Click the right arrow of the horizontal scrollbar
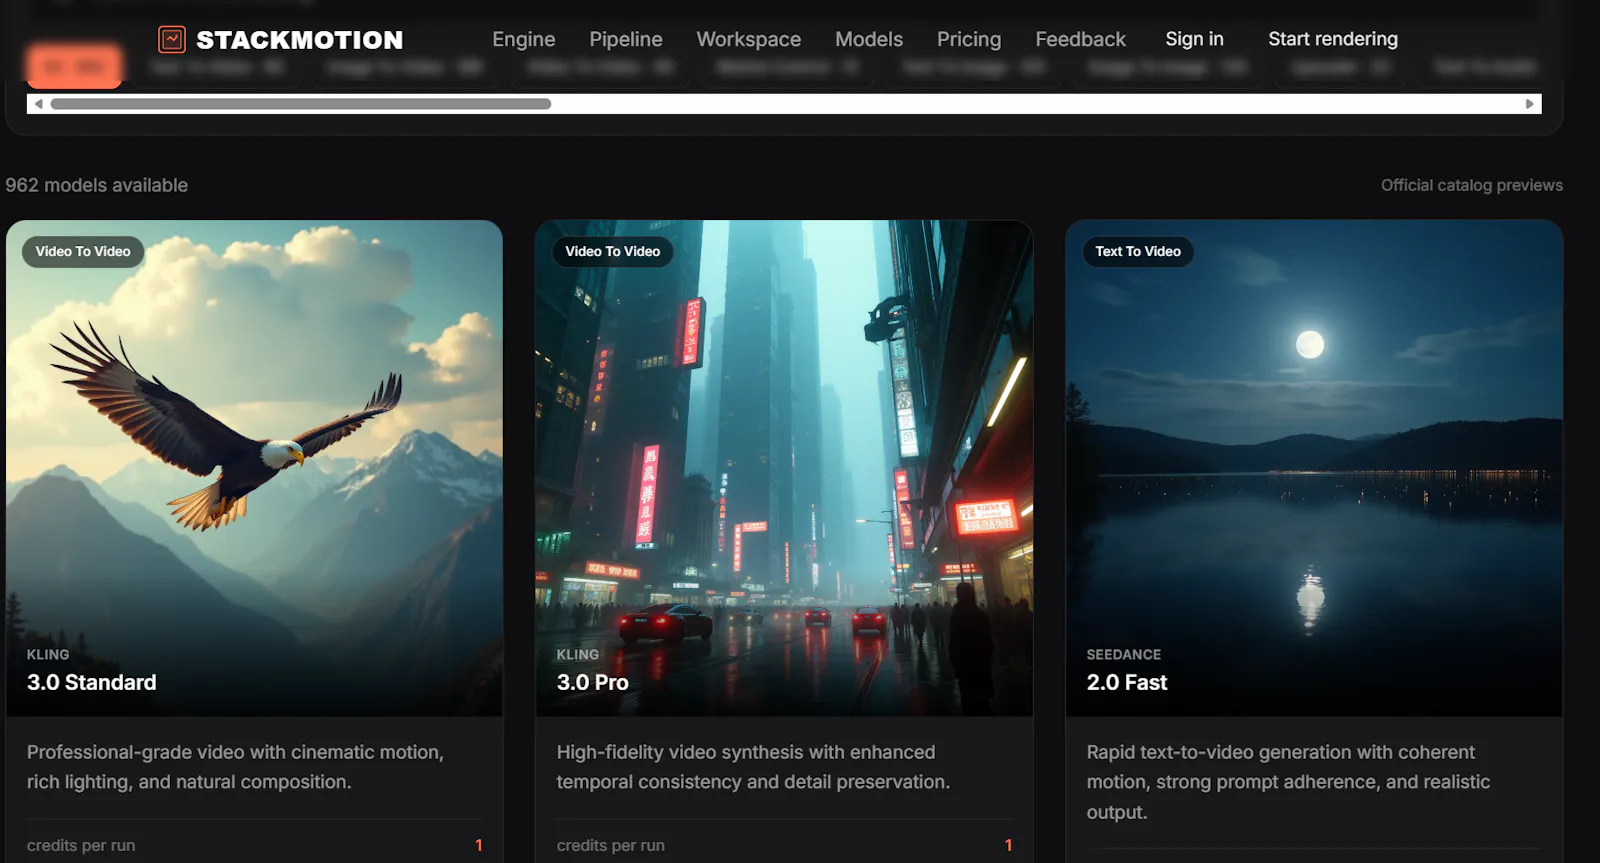This screenshot has width=1600, height=863. (1529, 104)
